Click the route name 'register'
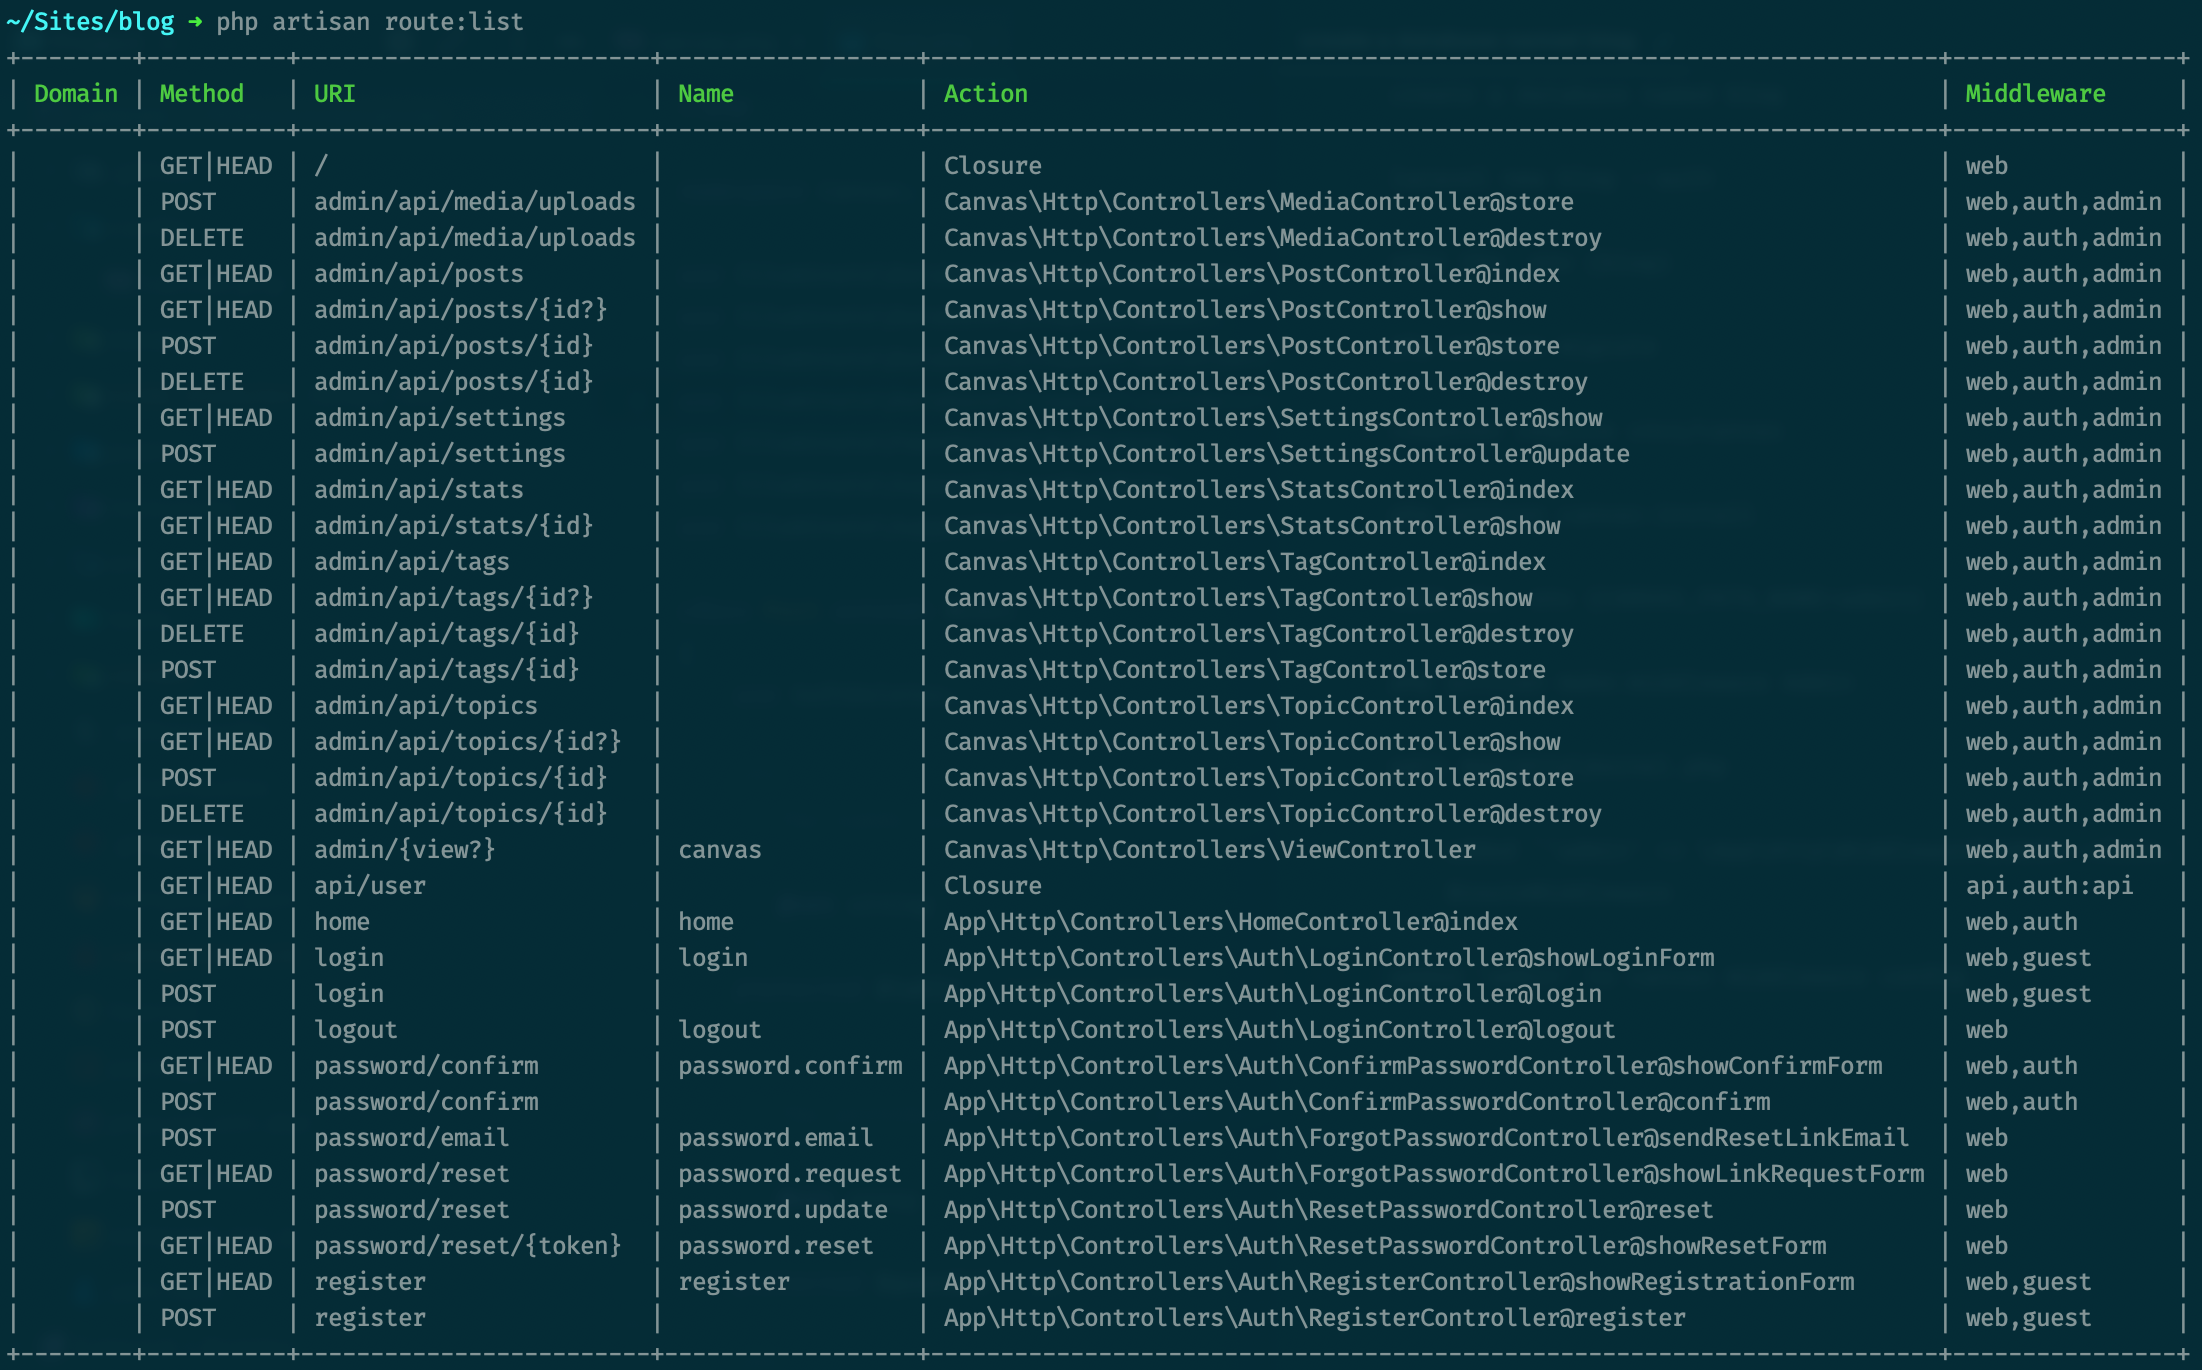The width and height of the screenshot is (2202, 1370). click(x=734, y=1282)
